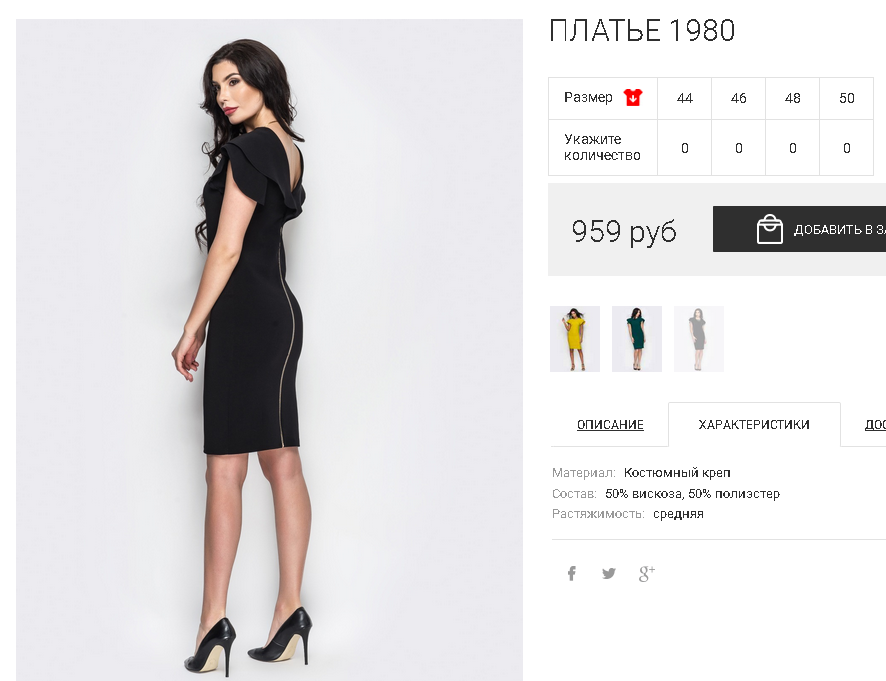Viewport: 886px width, 681px height.
Task: Share the dress on Google Plus
Action: pos(647,574)
